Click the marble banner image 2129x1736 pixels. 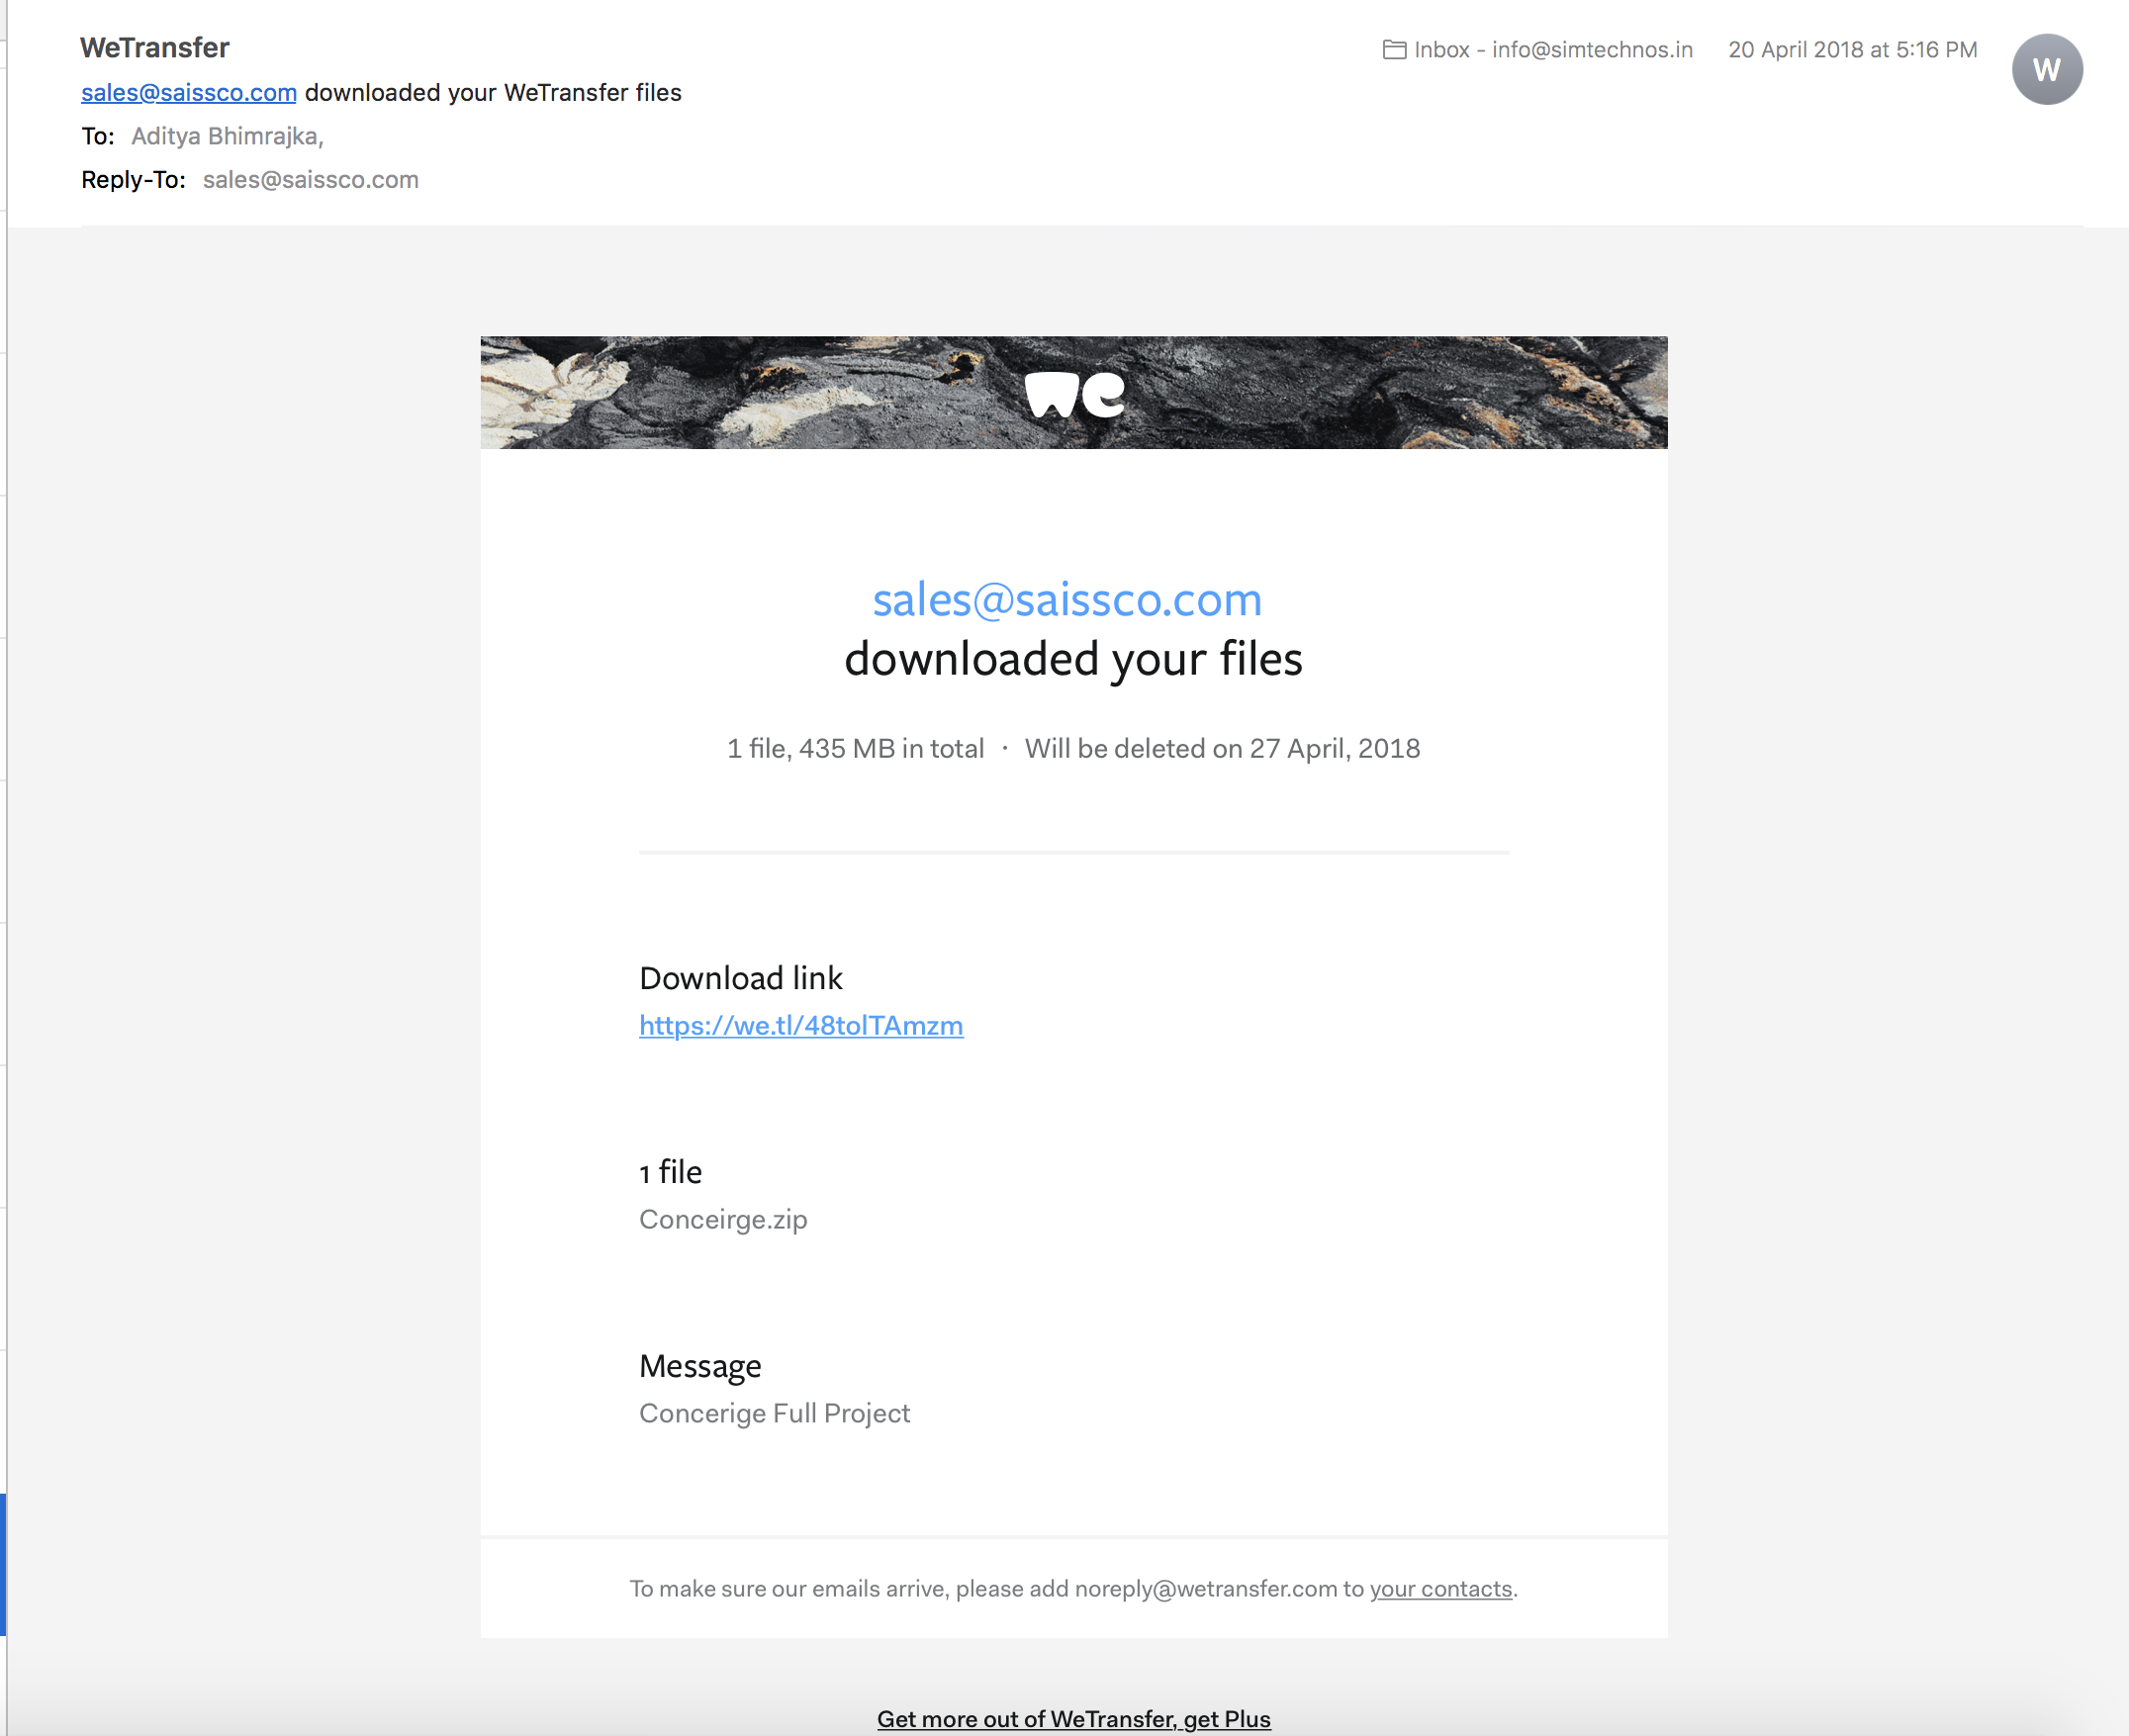pos(1074,392)
